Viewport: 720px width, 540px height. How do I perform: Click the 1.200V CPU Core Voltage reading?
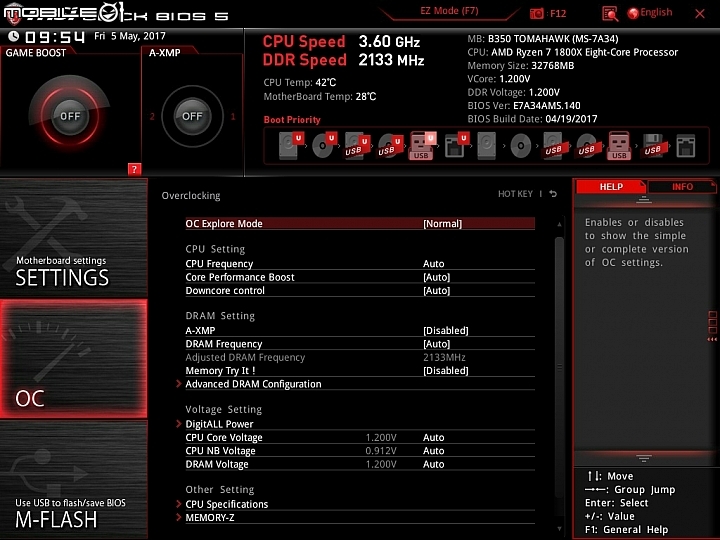381,437
